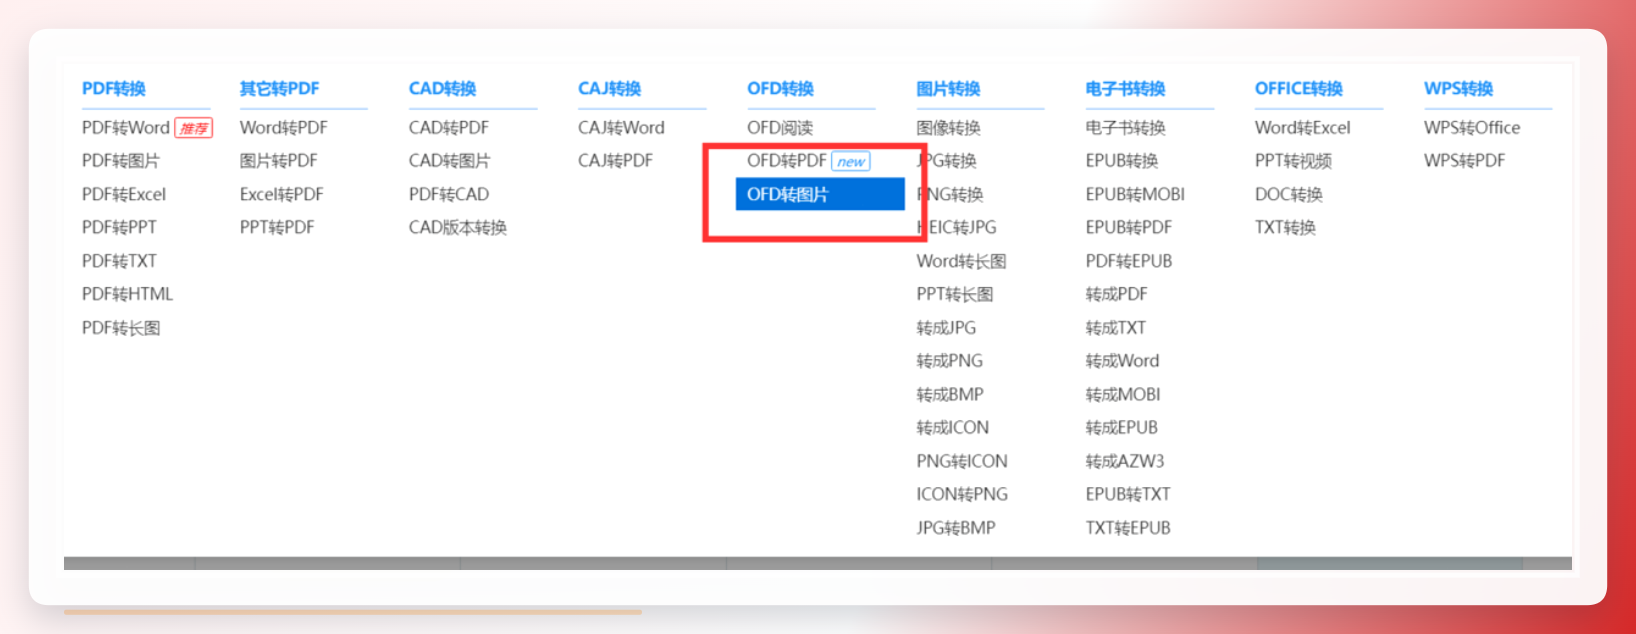Select the CAJ转Word converter
1636x634 pixels.
point(621,128)
